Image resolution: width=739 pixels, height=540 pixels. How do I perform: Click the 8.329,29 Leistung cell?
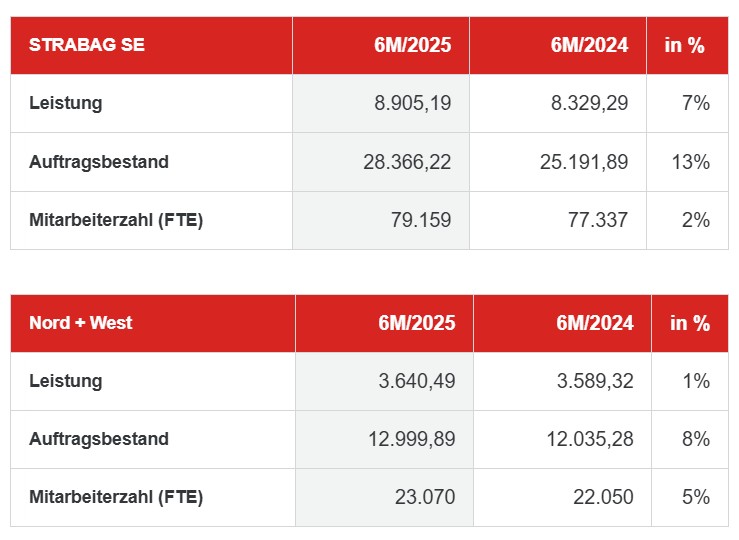point(588,103)
